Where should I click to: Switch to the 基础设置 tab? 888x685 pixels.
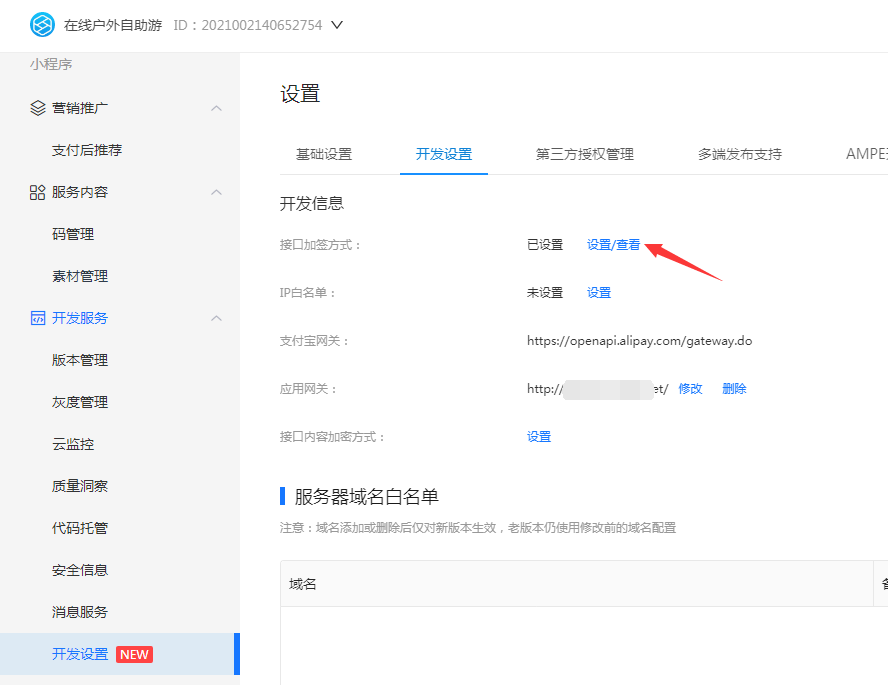(324, 154)
